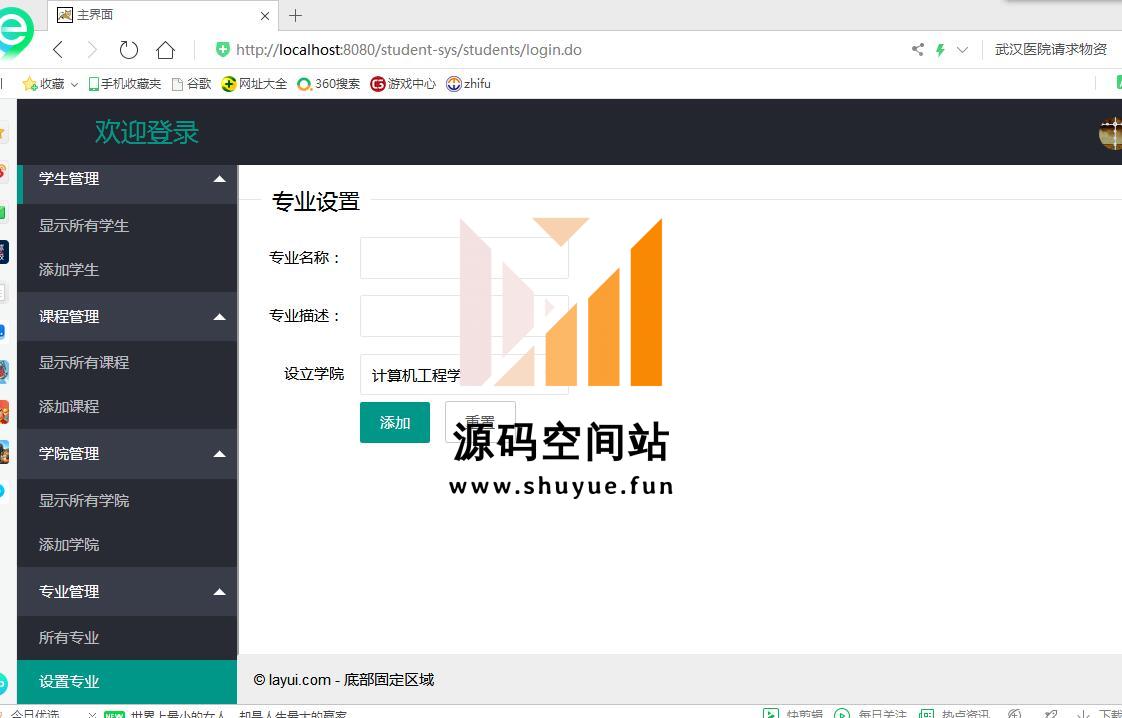
Task: Open the 谷歌 bookmark
Action: 191,84
